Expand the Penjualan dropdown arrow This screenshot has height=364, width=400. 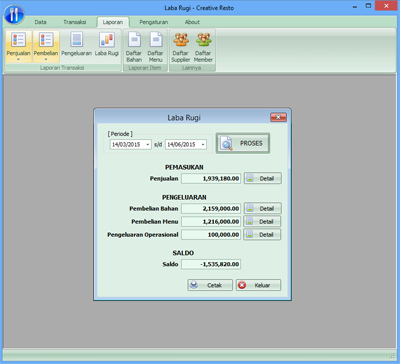18,59
